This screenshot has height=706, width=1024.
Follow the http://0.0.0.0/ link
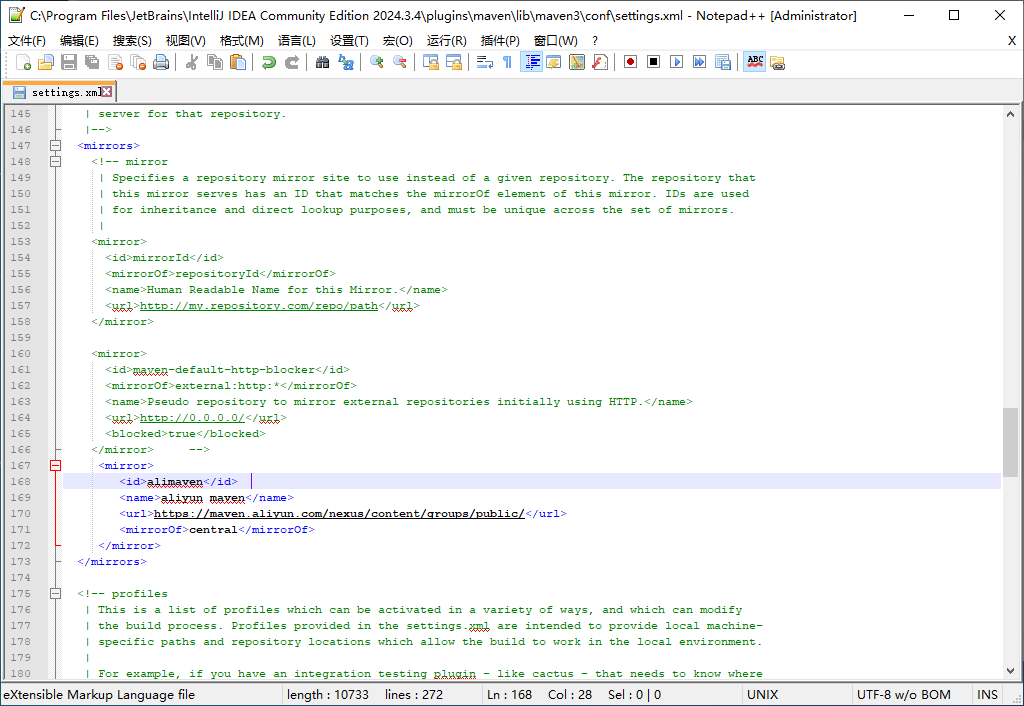point(192,418)
